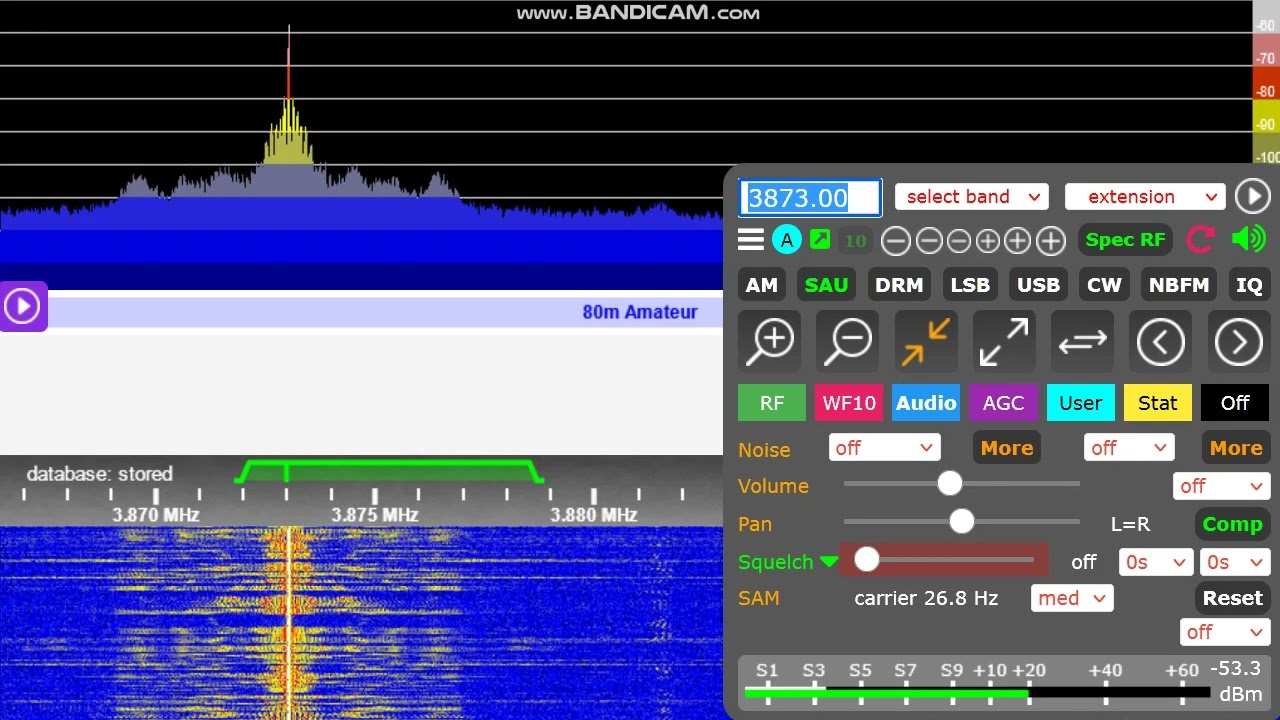The height and width of the screenshot is (720, 1280).
Task: Switch to the User tab
Action: click(x=1081, y=403)
